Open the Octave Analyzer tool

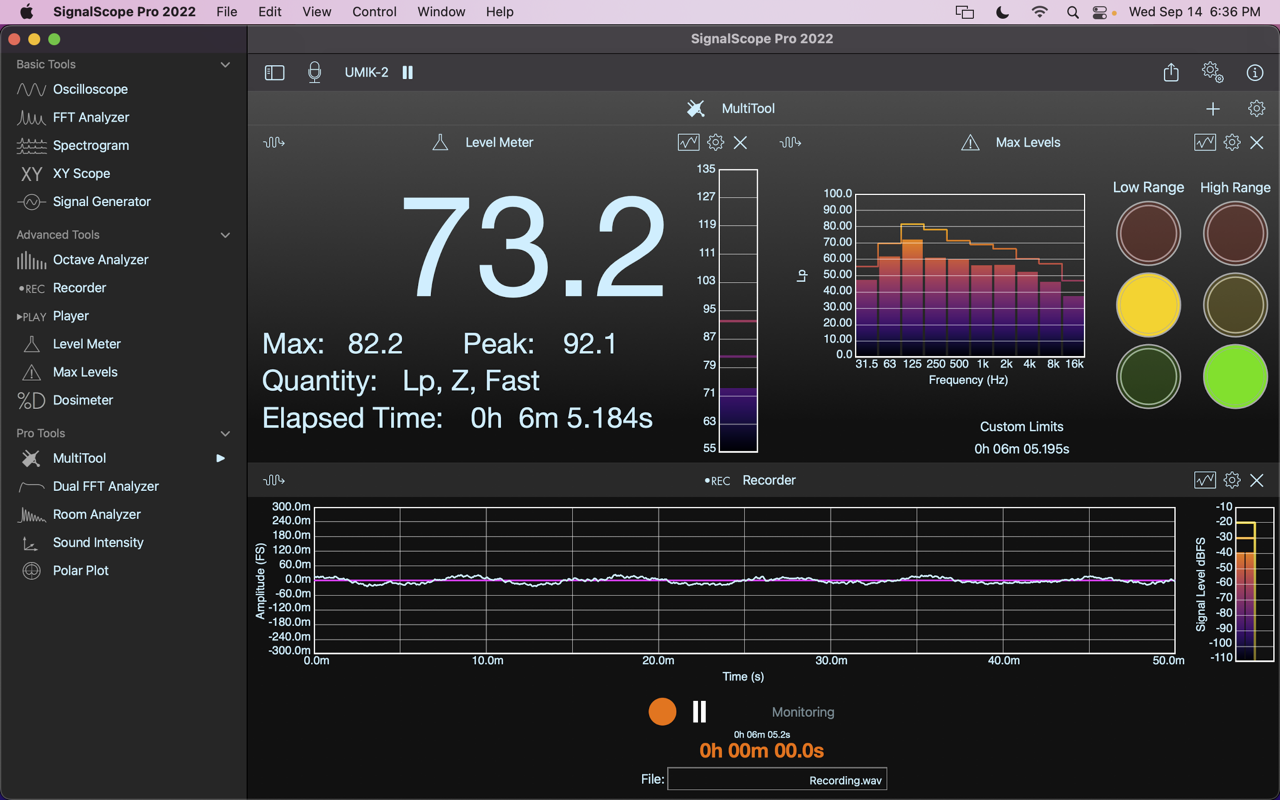pyautogui.click(x=100, y=259)
